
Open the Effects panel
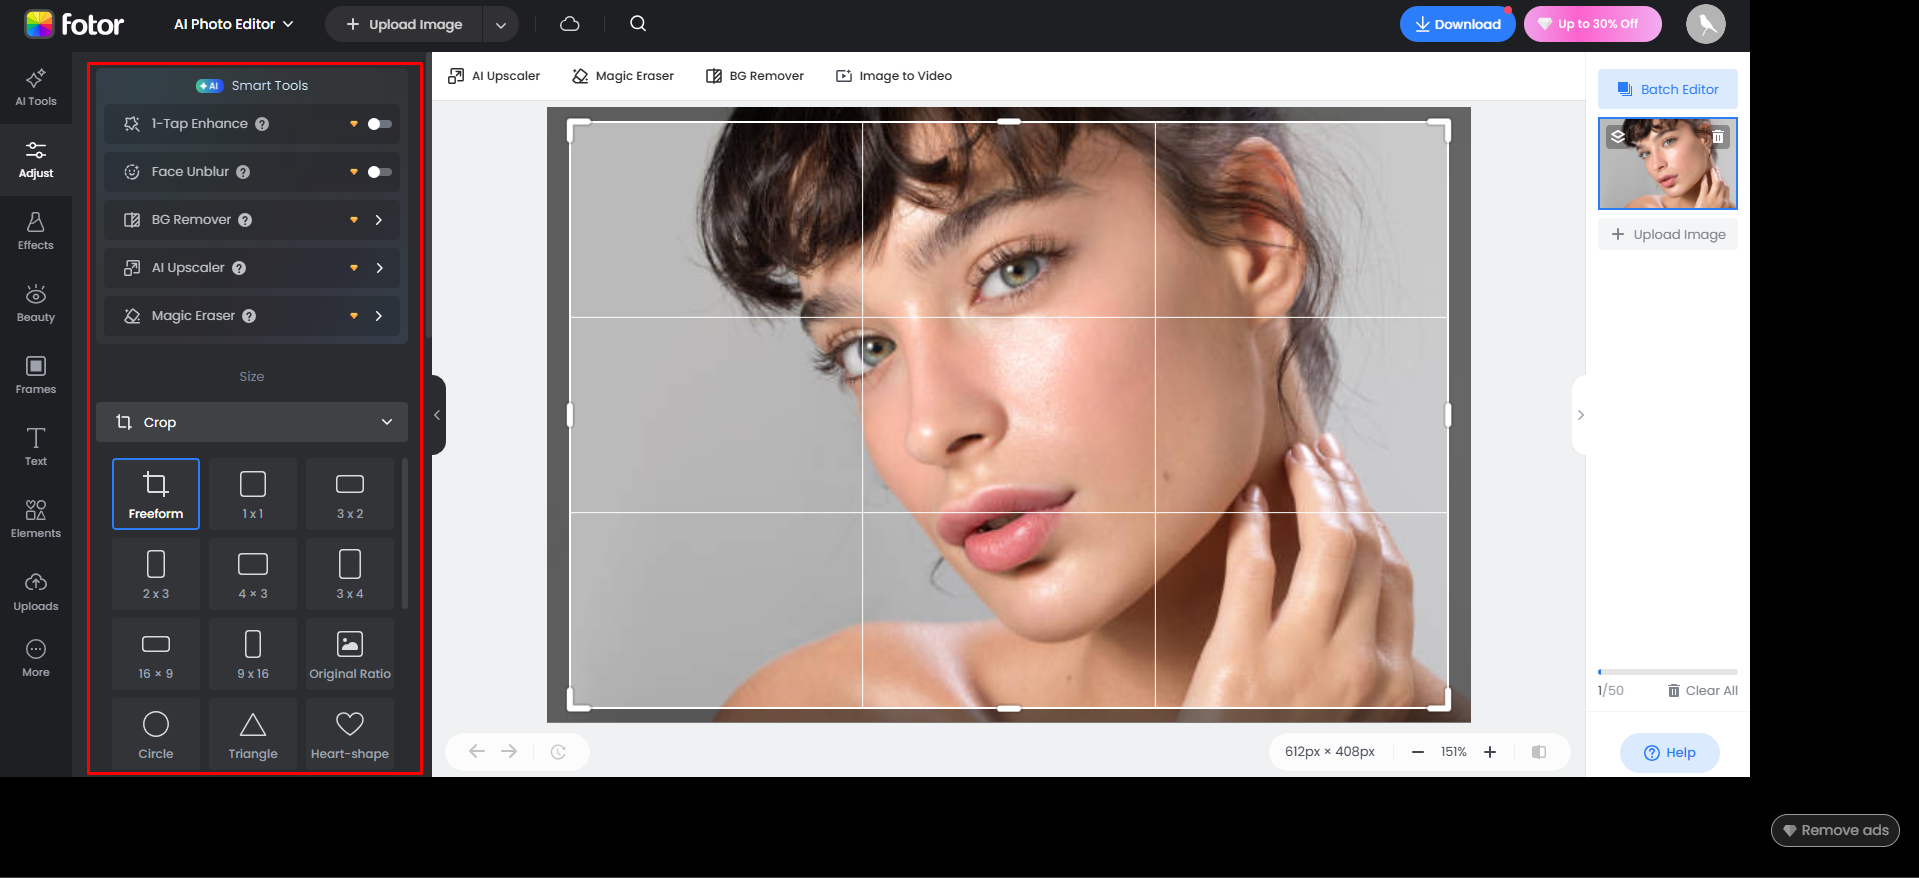tap(36, 232)
